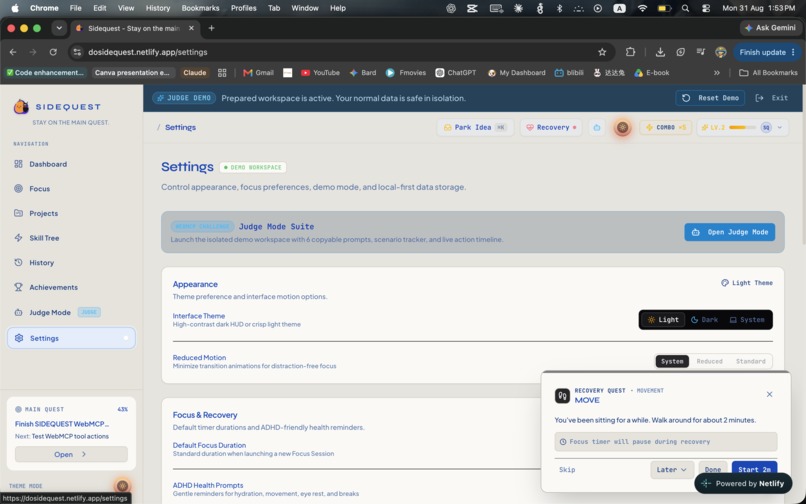Select System interface theme
This screenshot has height=504, width=806.
(747, 320)
